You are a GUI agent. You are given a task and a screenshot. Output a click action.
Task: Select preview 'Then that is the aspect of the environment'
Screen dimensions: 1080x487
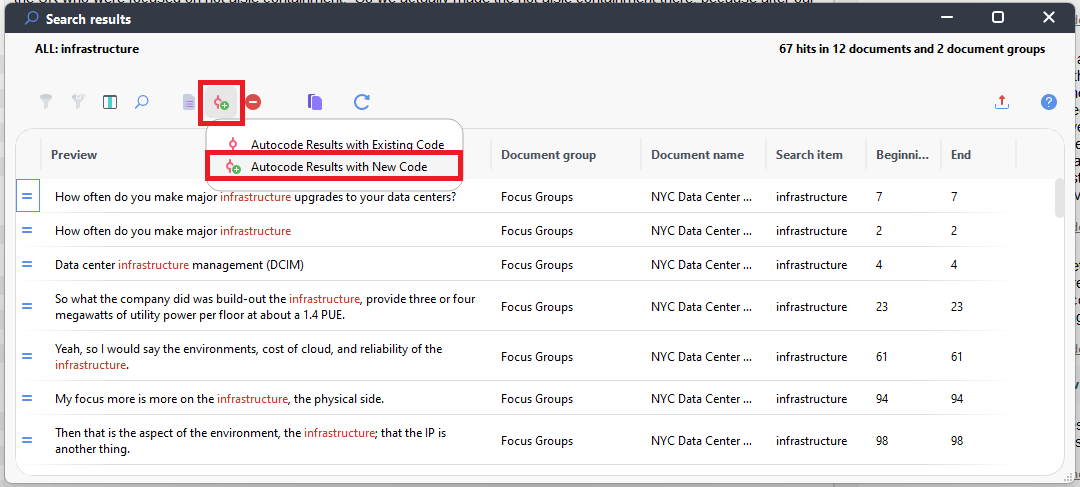(251, 441)
